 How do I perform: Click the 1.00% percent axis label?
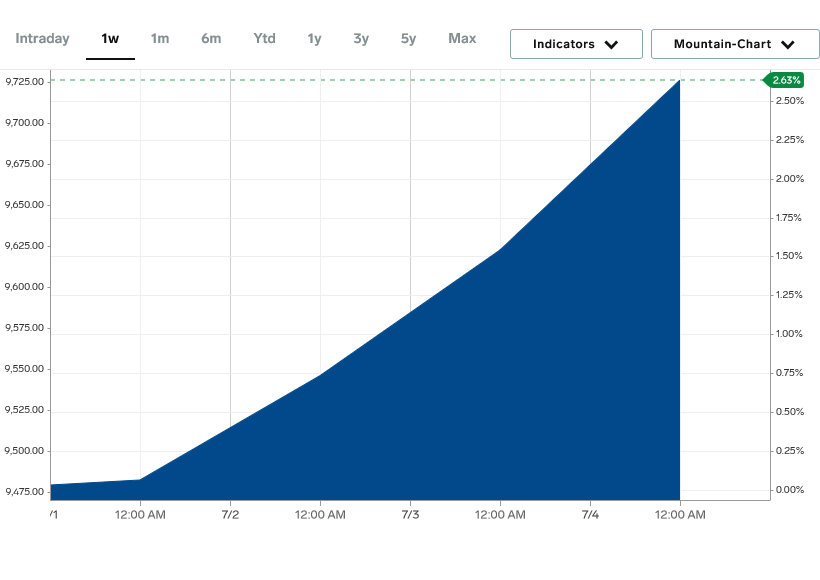(790, 334)
